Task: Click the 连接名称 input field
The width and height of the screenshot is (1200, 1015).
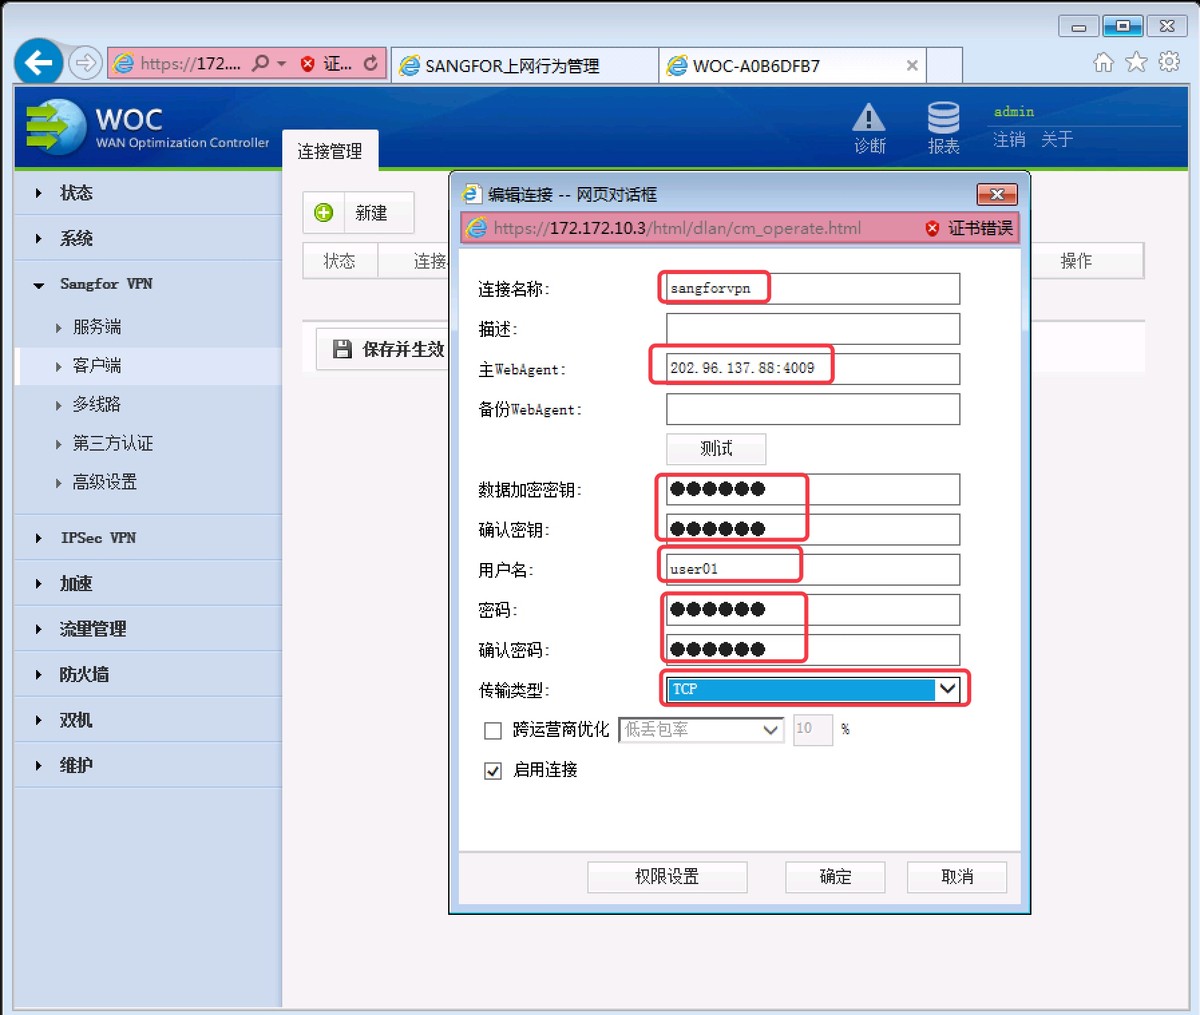Action: point(813,288)
